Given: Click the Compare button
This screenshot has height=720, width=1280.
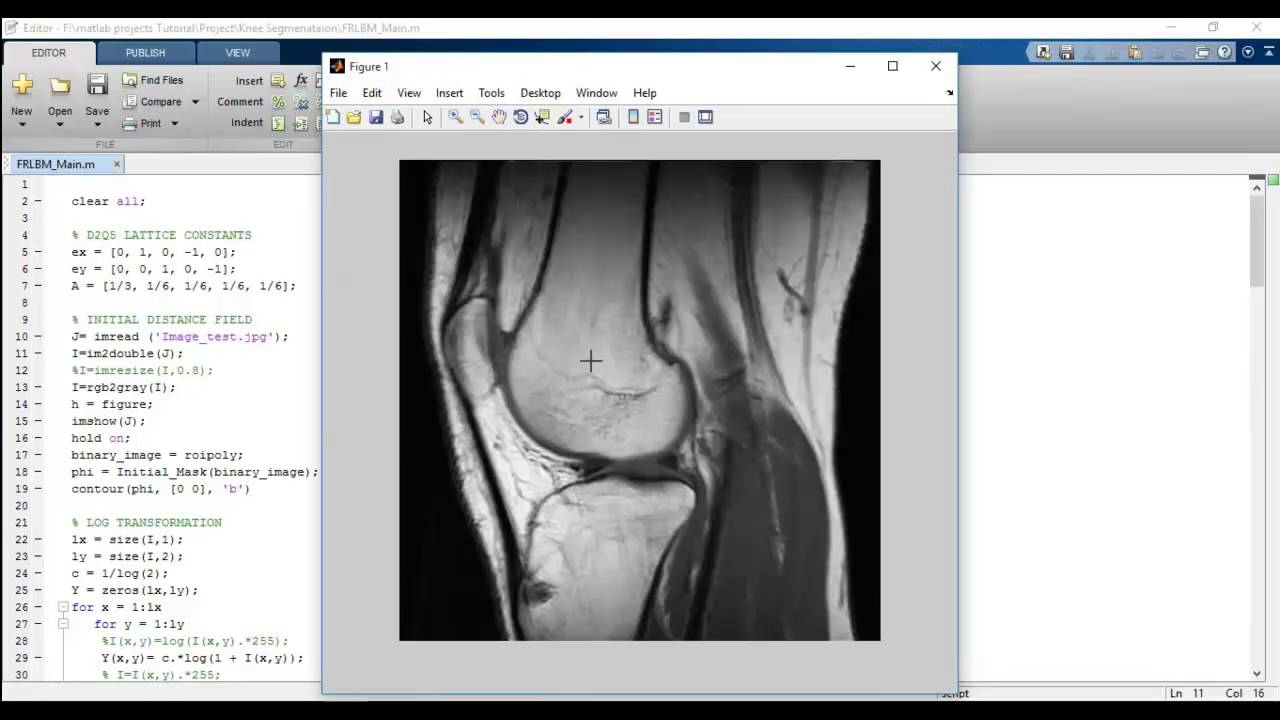Looking at the screenshot, I should [152, 102].
